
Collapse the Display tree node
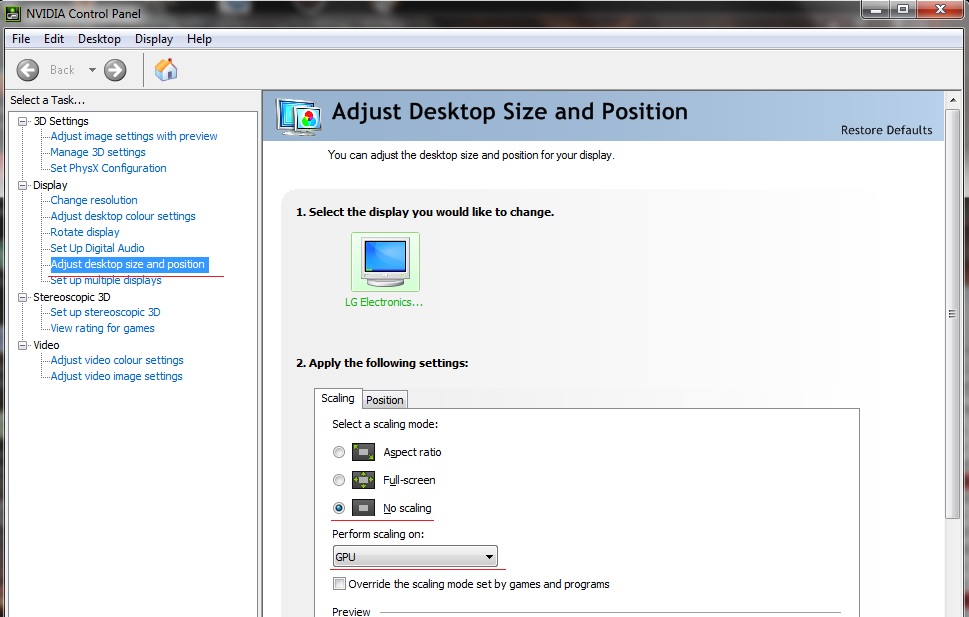[23, 185]
